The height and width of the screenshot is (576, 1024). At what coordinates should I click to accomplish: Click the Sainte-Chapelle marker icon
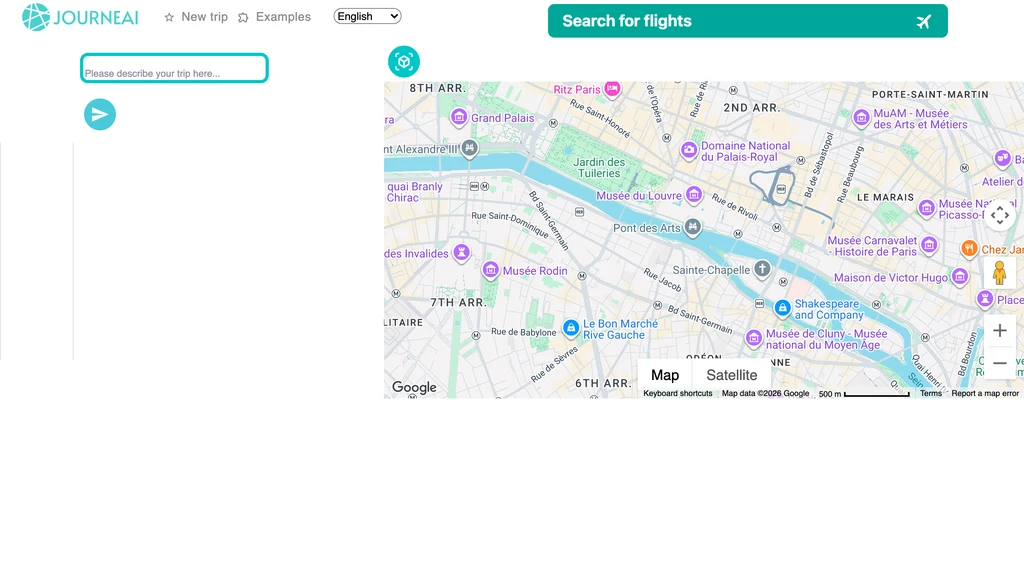point(762,268)
